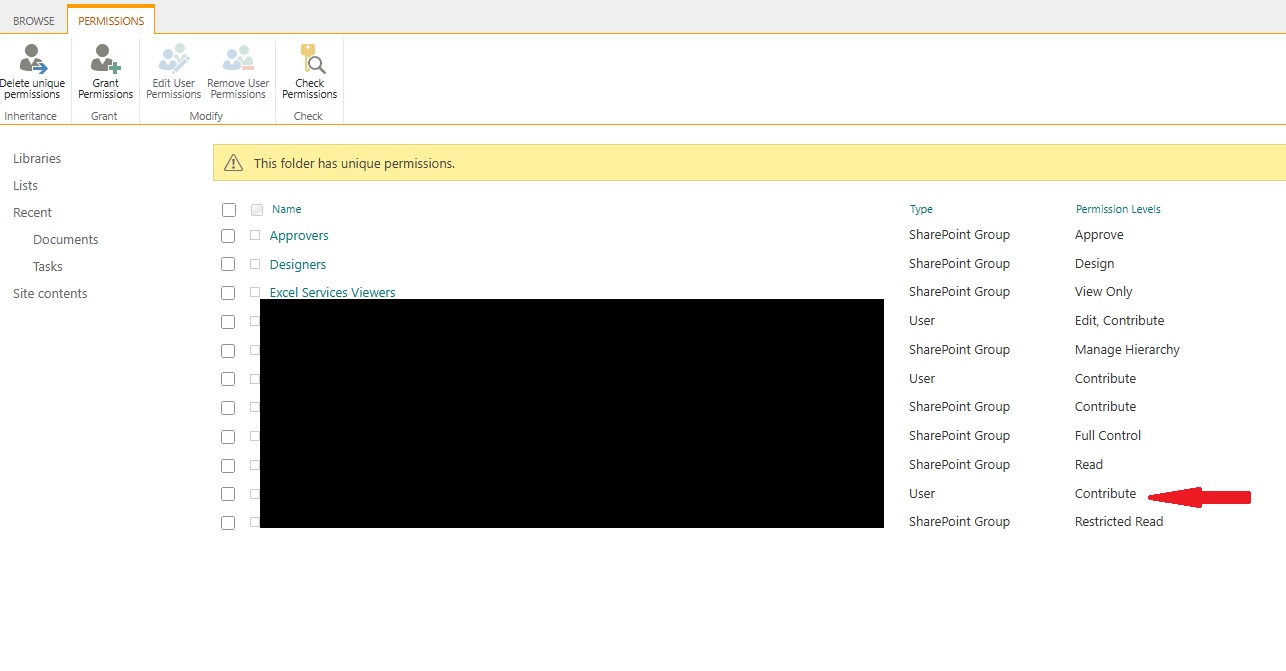Open the Approvers group link
The width and height of the screenshot is (1286, 671).
[299, 236]
